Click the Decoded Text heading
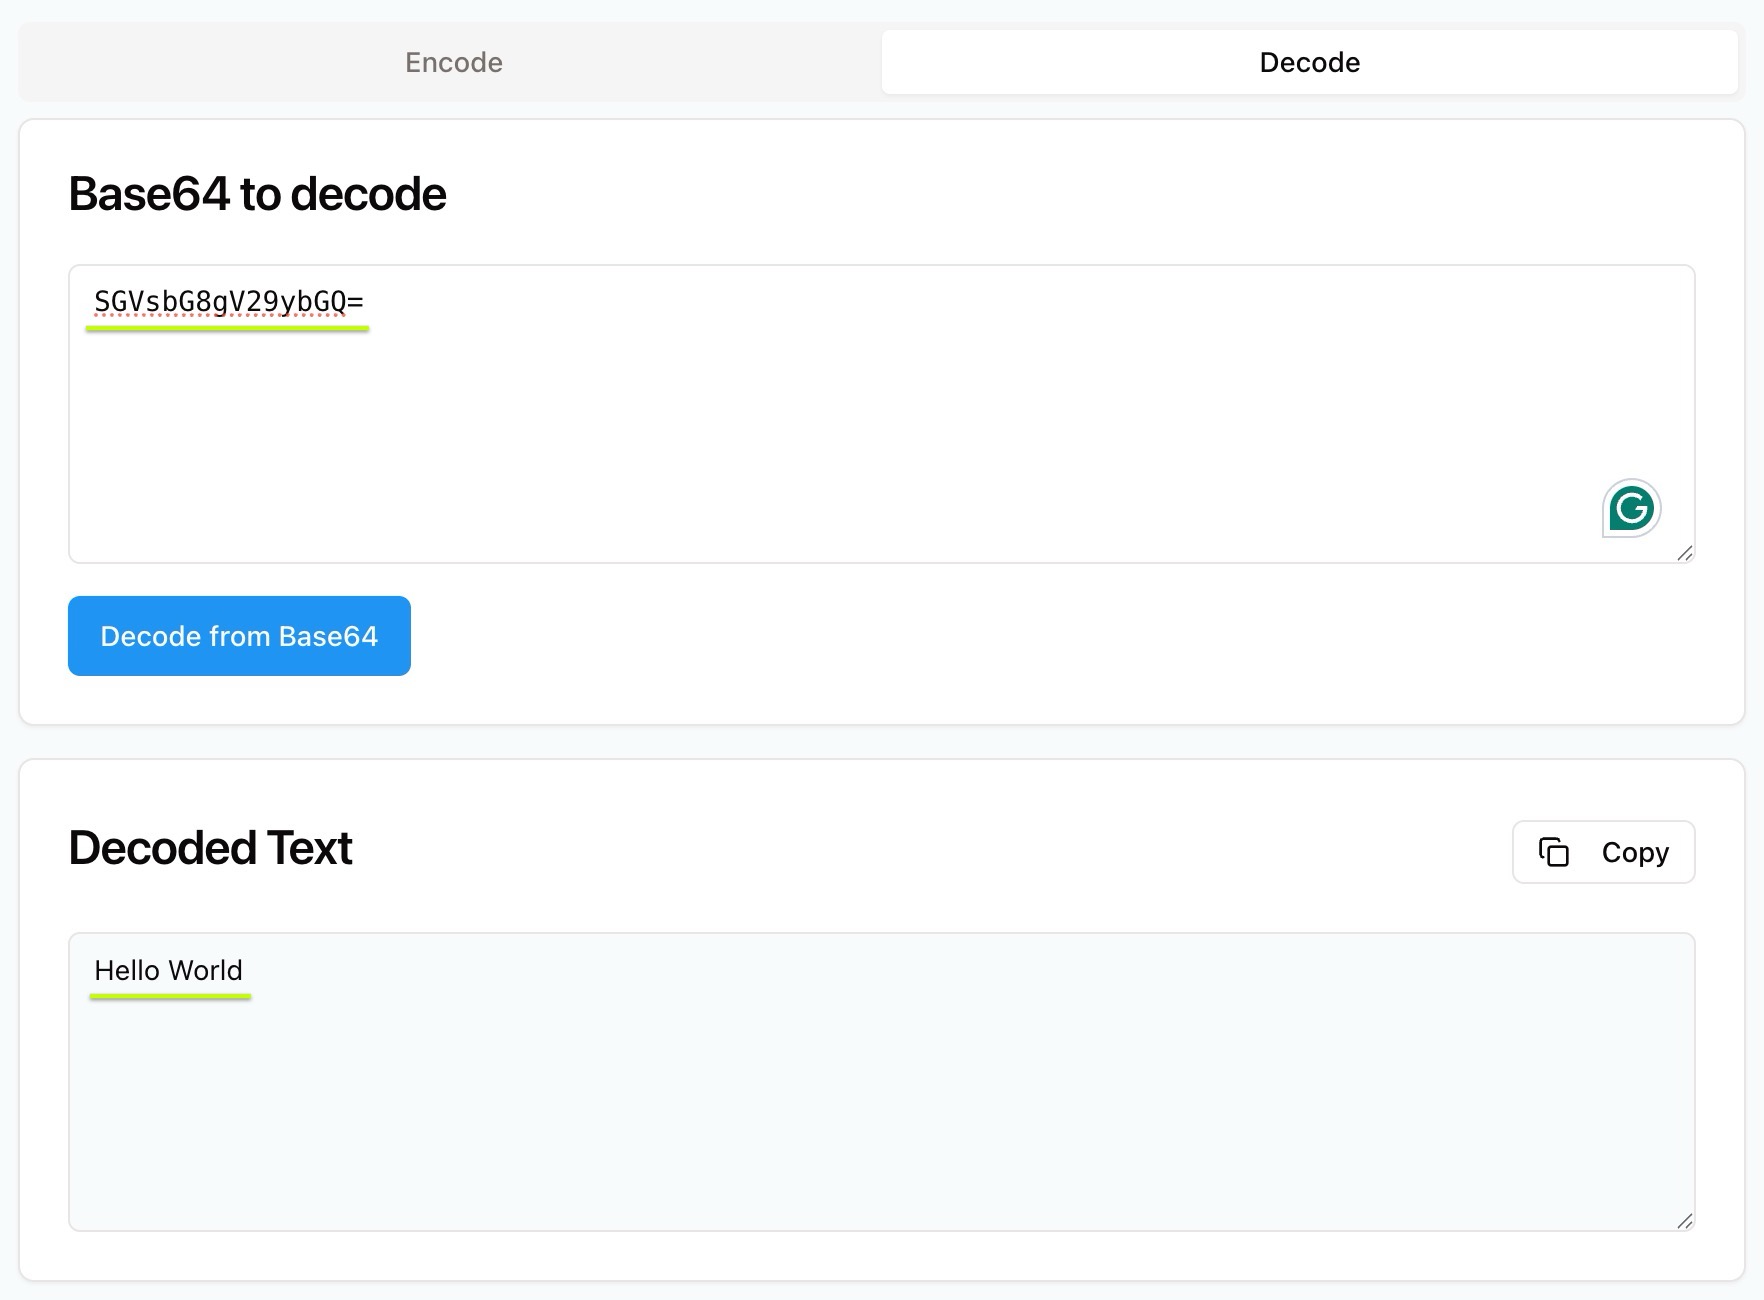 pos(210,848)
